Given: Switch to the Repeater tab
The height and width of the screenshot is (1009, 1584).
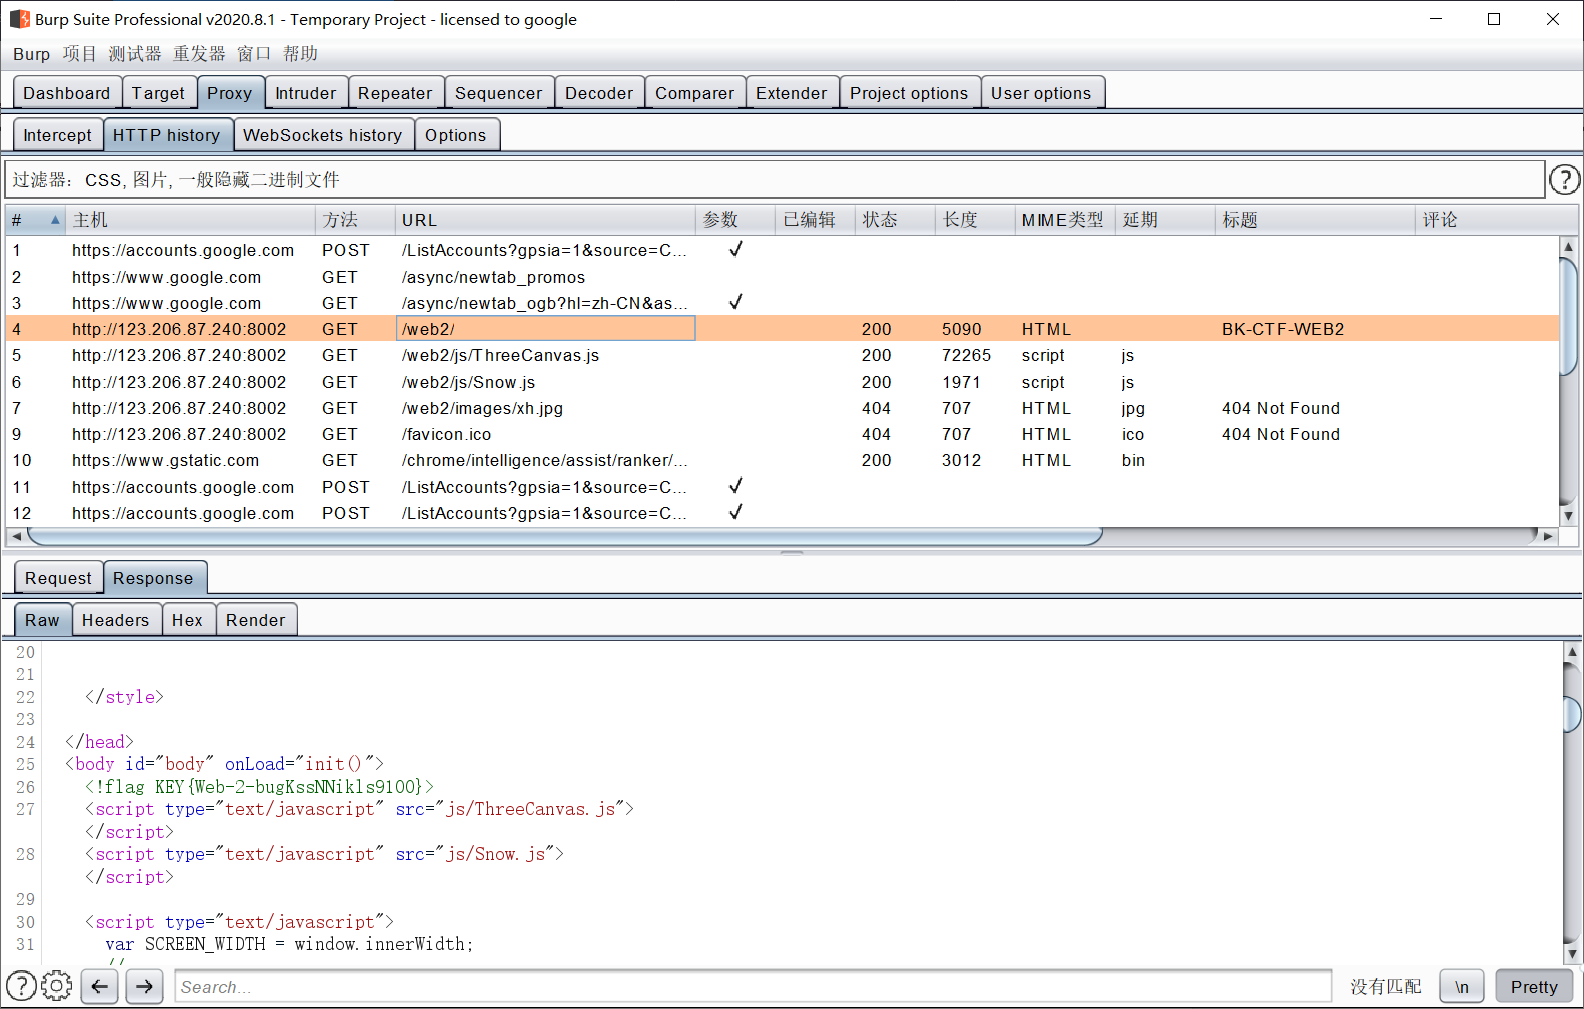Looking at the screenshot, I should (395, 93).
